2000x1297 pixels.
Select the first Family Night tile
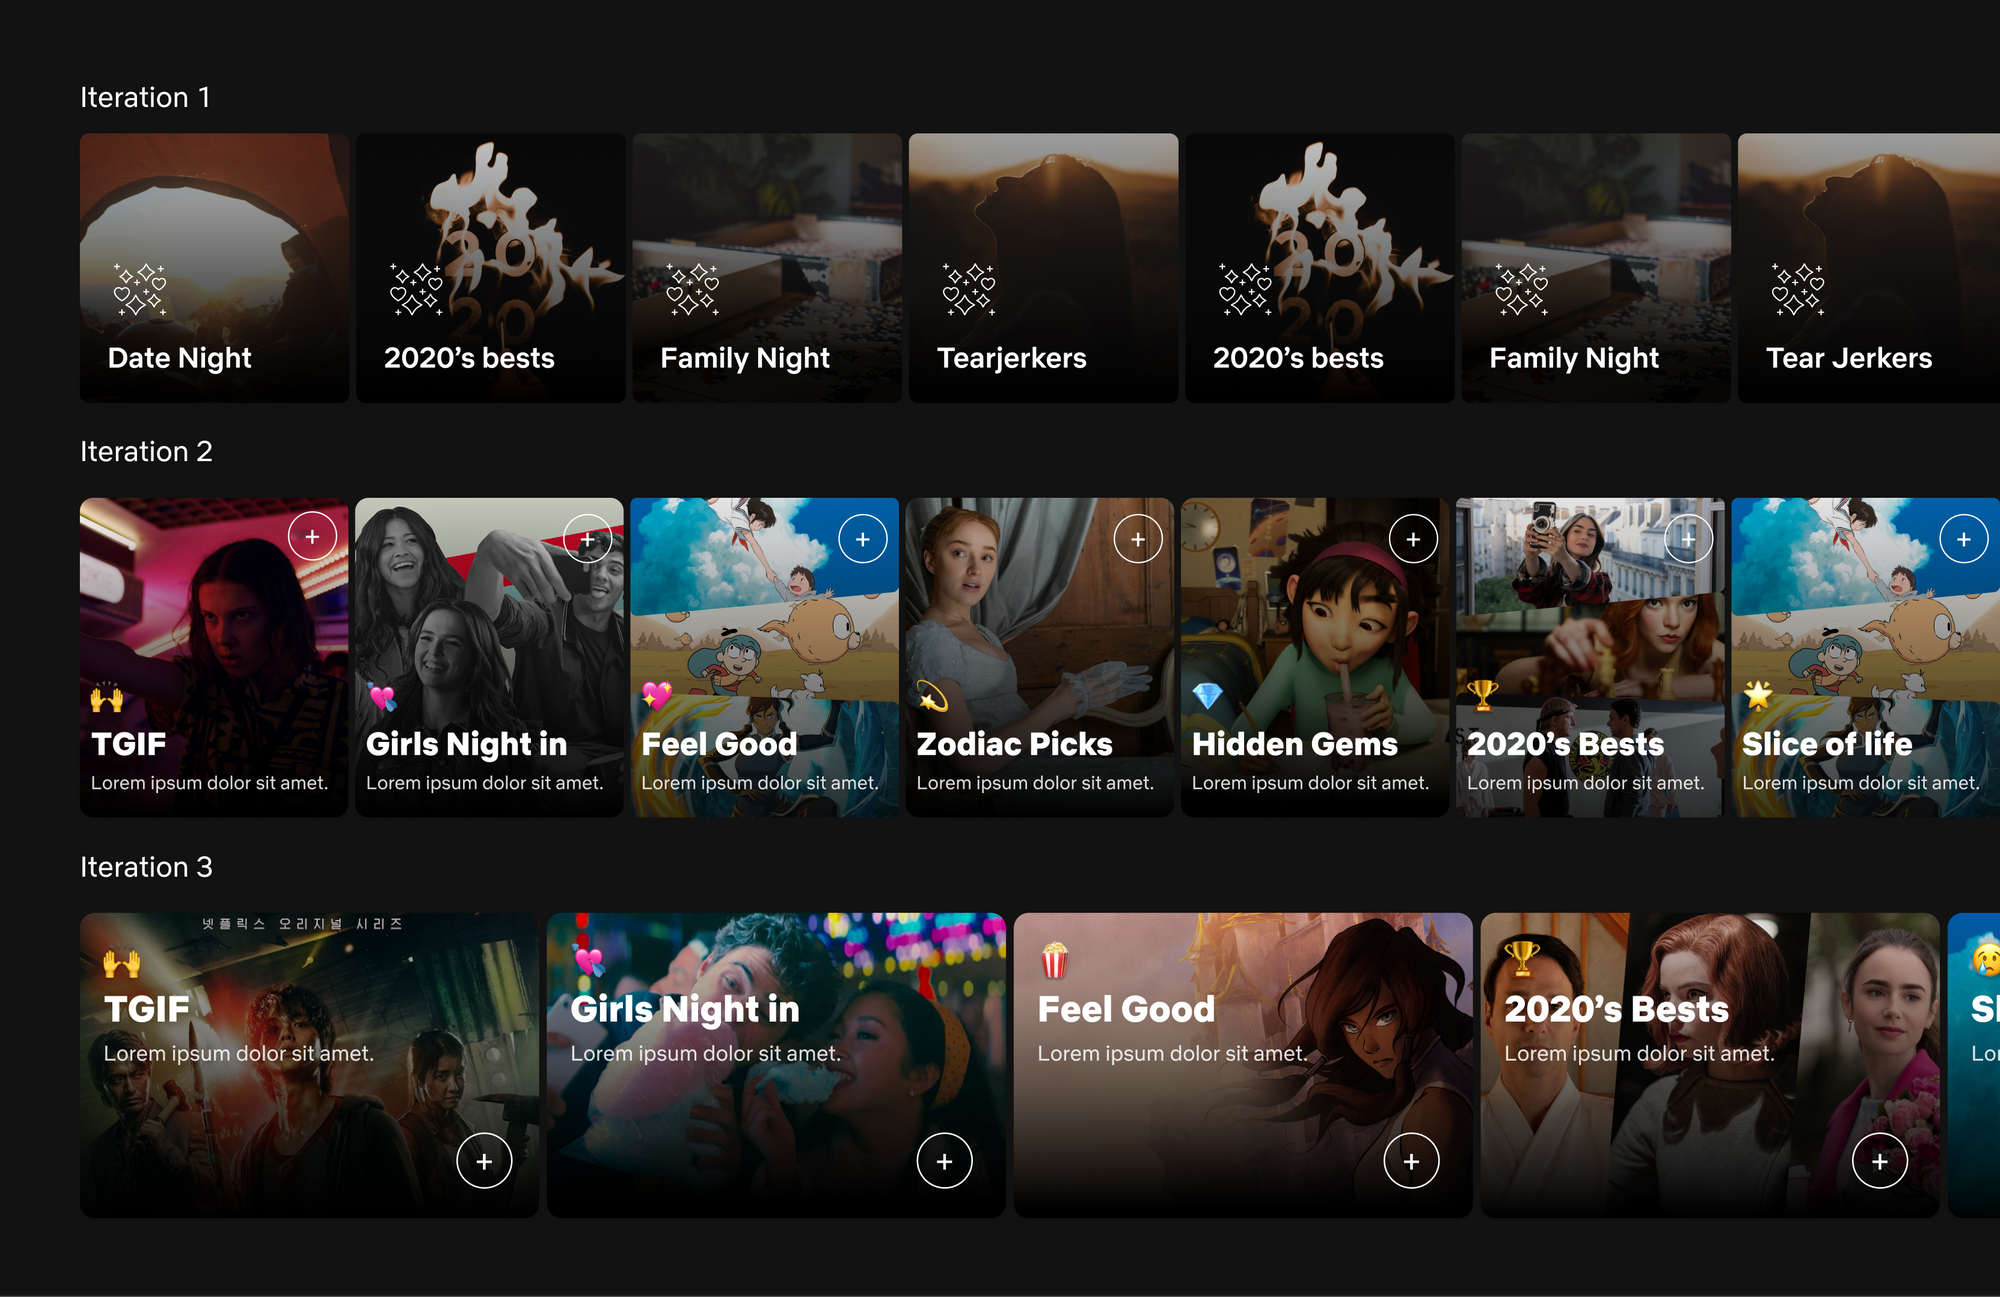[x=767, y=268]
